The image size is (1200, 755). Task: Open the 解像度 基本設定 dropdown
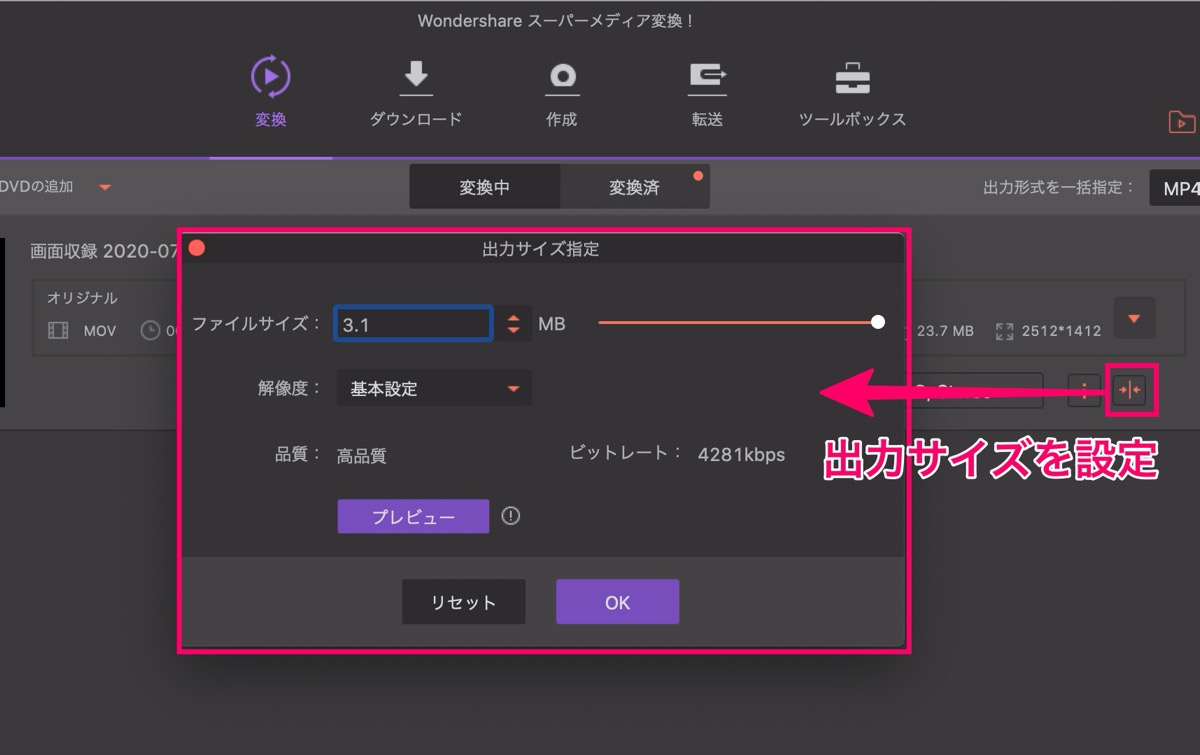434,388
